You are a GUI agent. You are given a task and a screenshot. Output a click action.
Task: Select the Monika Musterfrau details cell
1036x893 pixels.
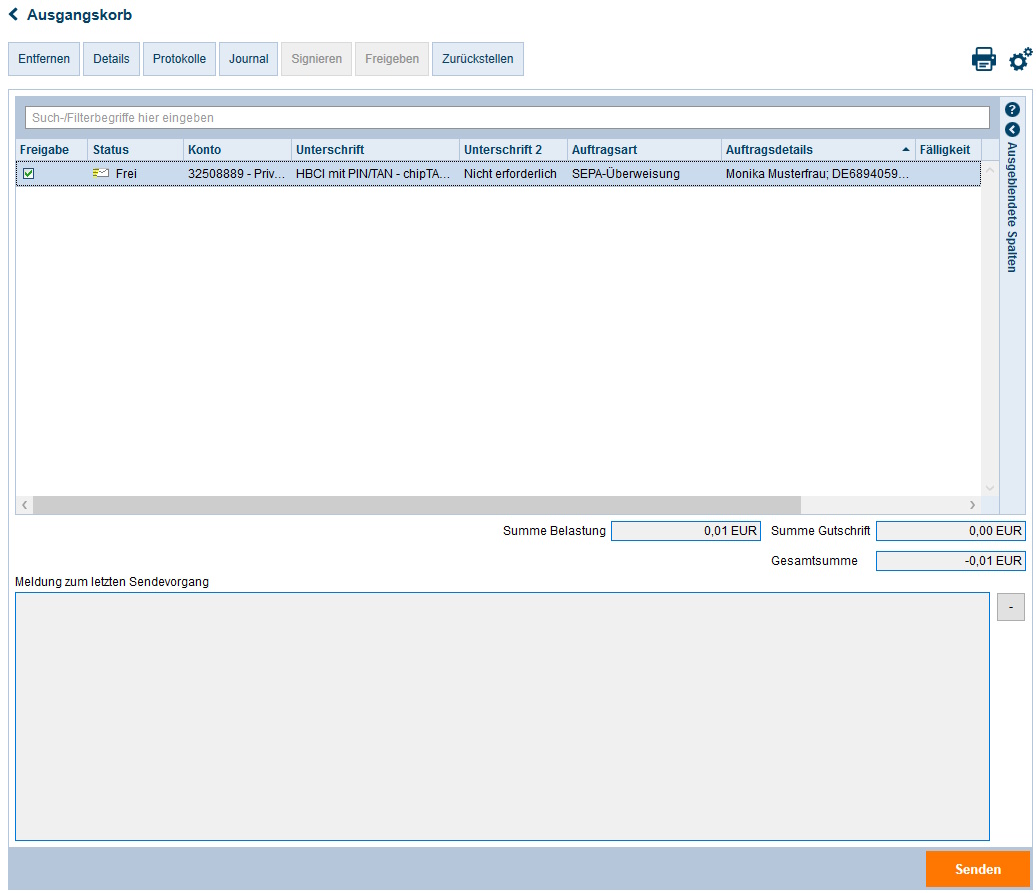tap(817, 174)
